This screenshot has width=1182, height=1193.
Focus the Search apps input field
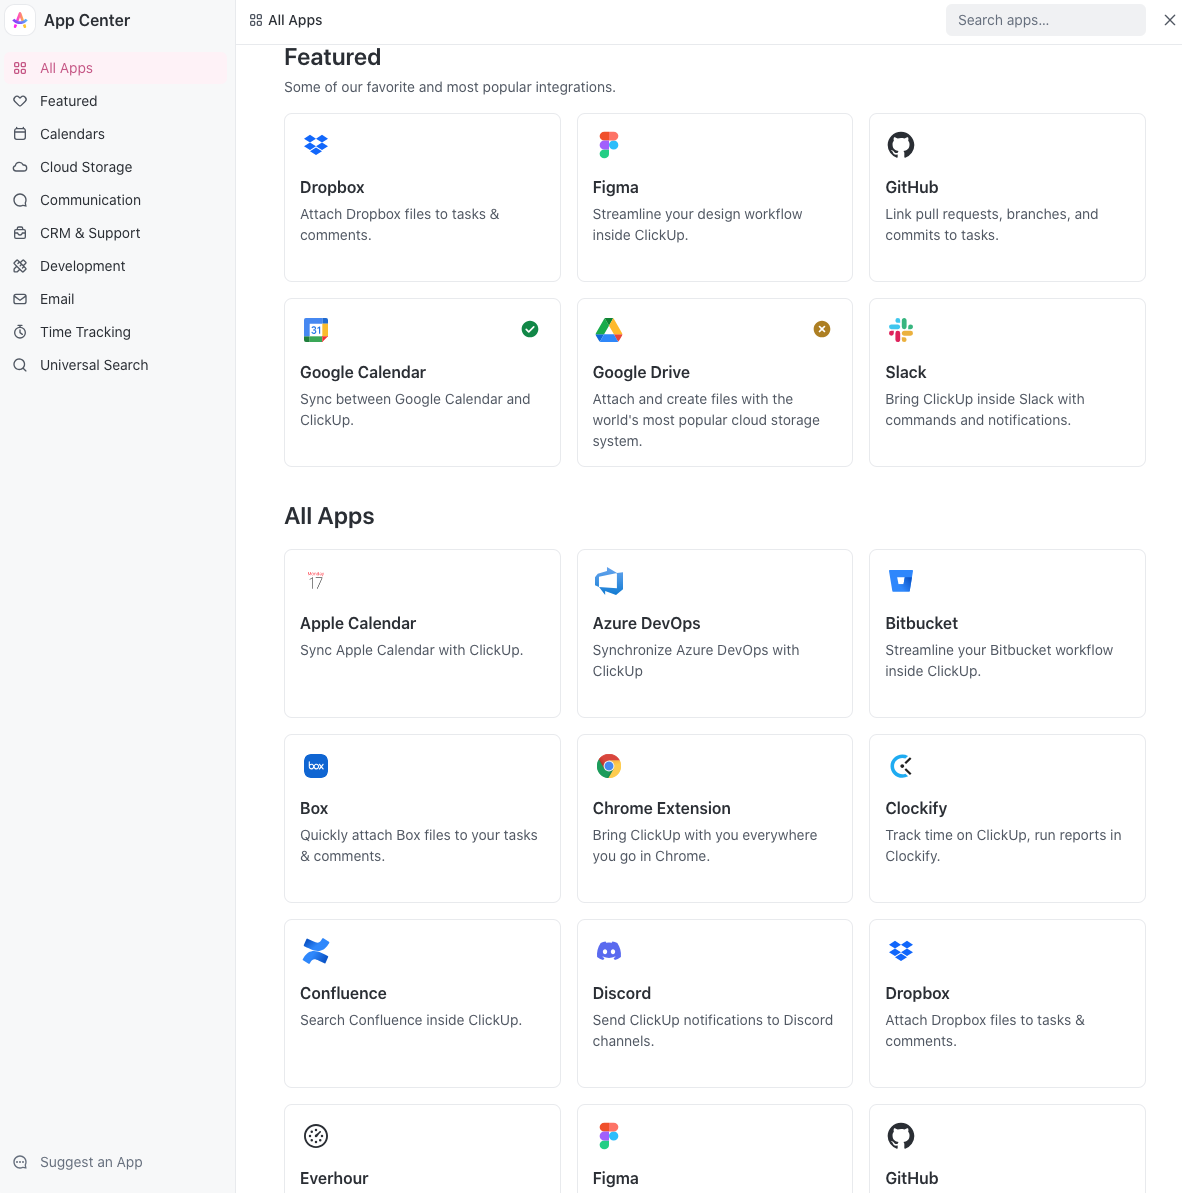pyautogui.click(x=1045, y=20)
